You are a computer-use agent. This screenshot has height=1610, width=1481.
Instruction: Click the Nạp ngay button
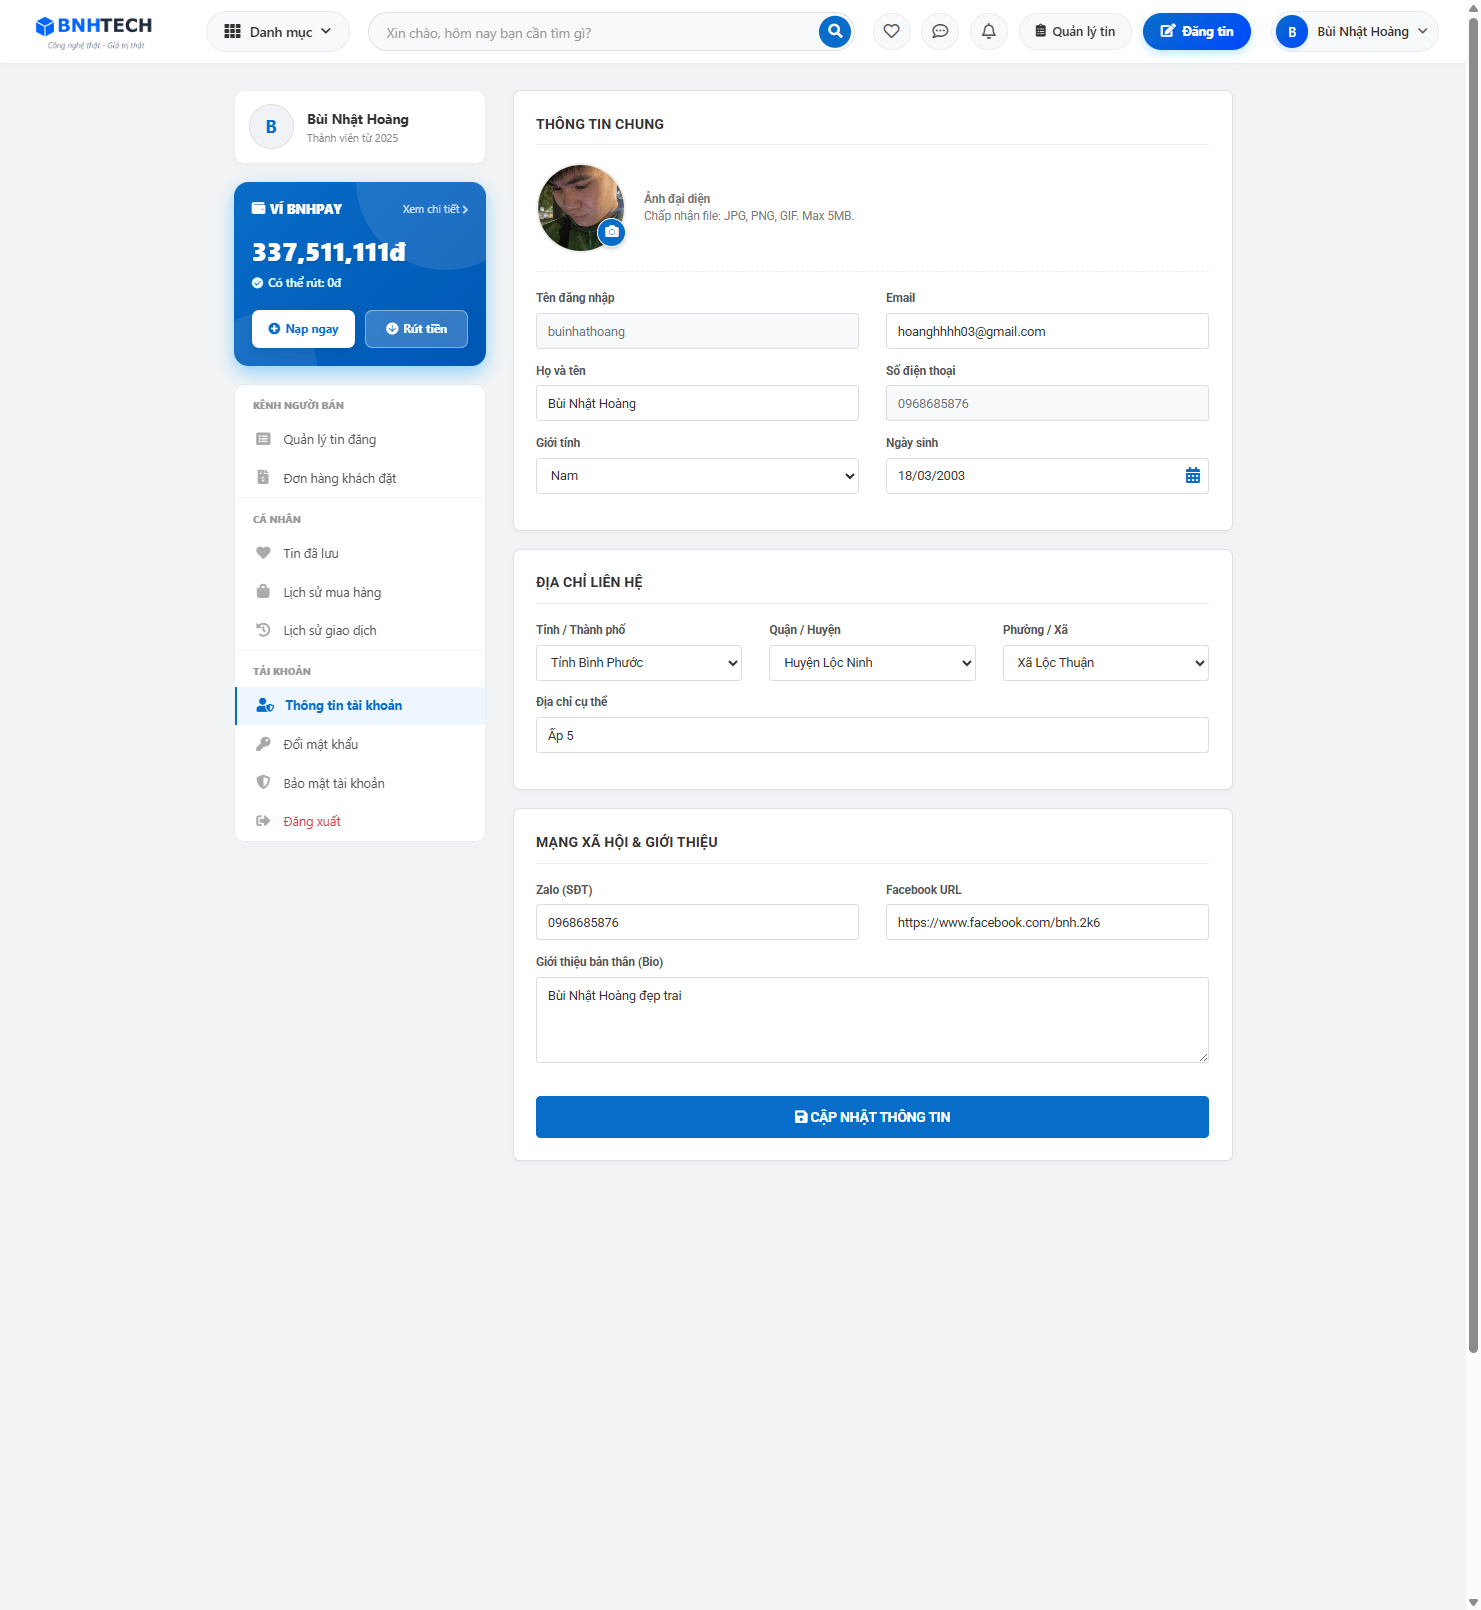tap(303, 329)
